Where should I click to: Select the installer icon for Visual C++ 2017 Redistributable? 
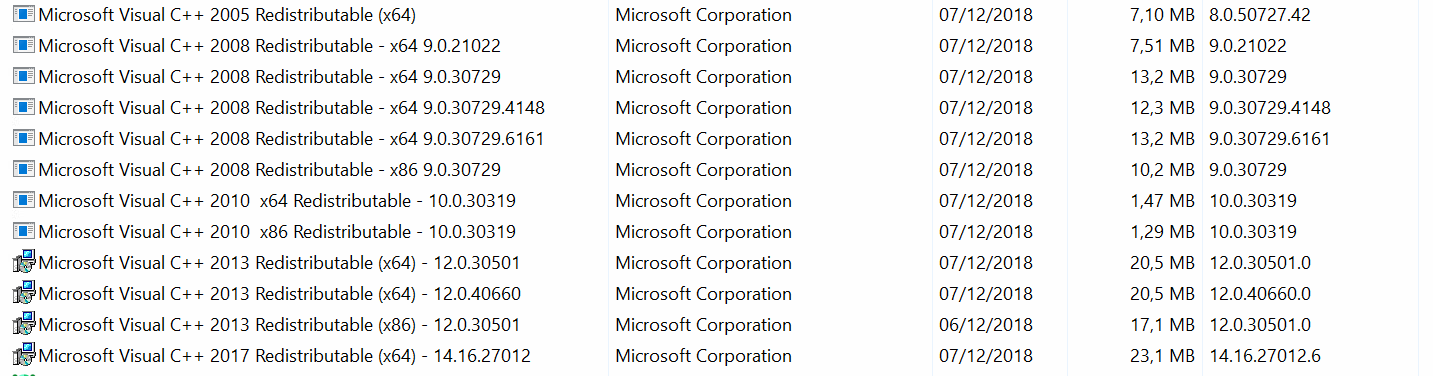(x=24, y=356)
